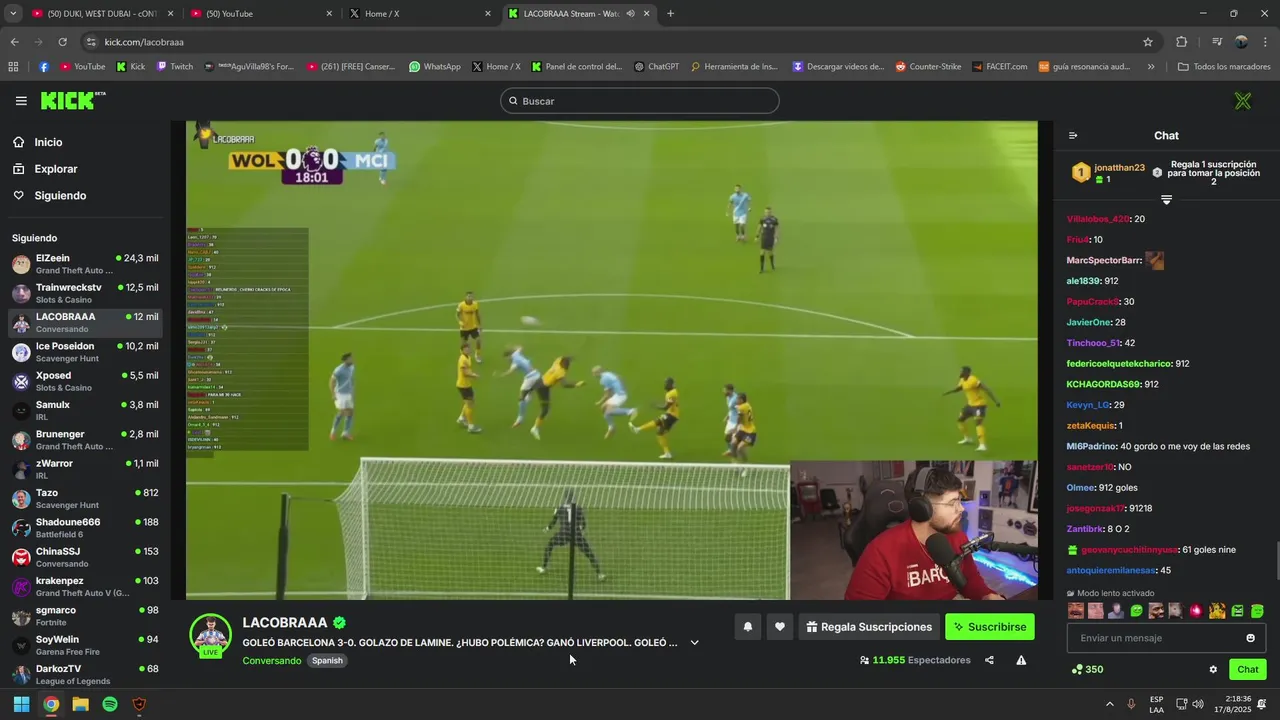1280x720 pixels.
Task: Open WhatsApp bookmark
Action: 434,67
